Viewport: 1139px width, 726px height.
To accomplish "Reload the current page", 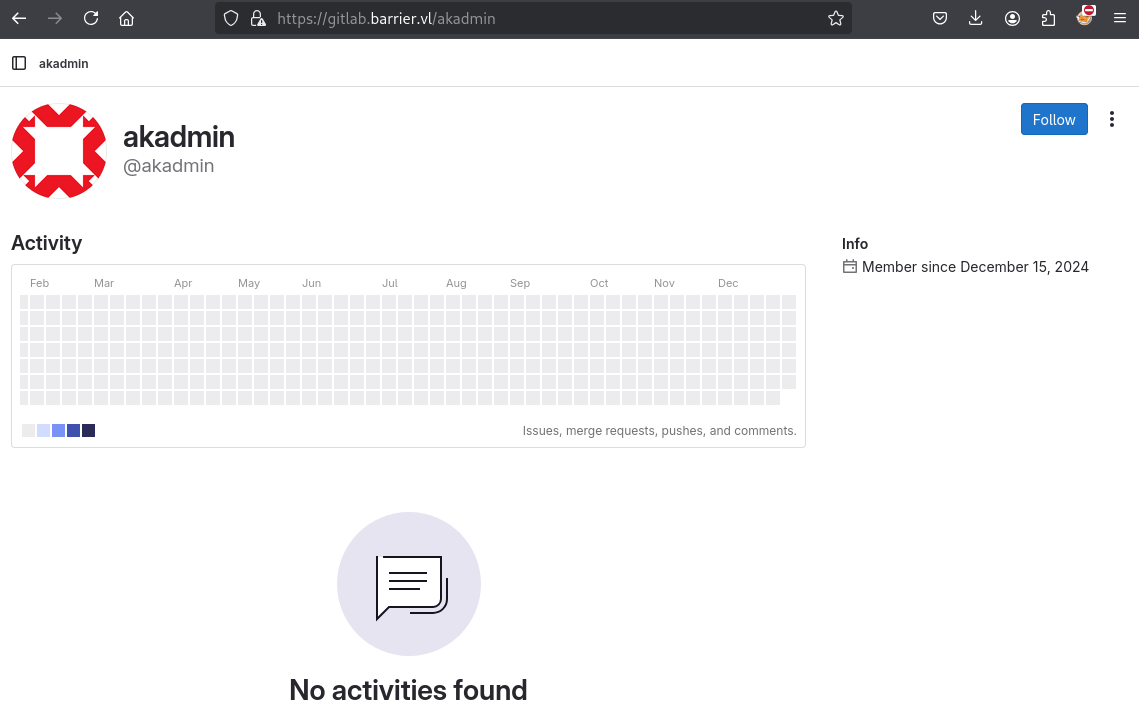I will pyautogui.click(x=91, y=19).
